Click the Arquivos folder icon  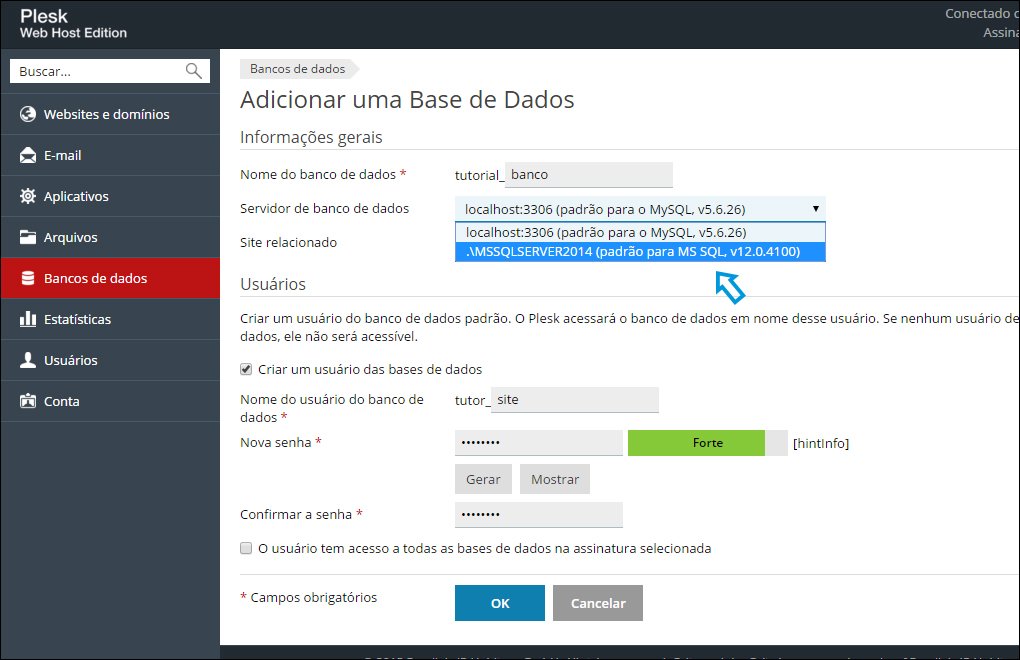(28, 237)
